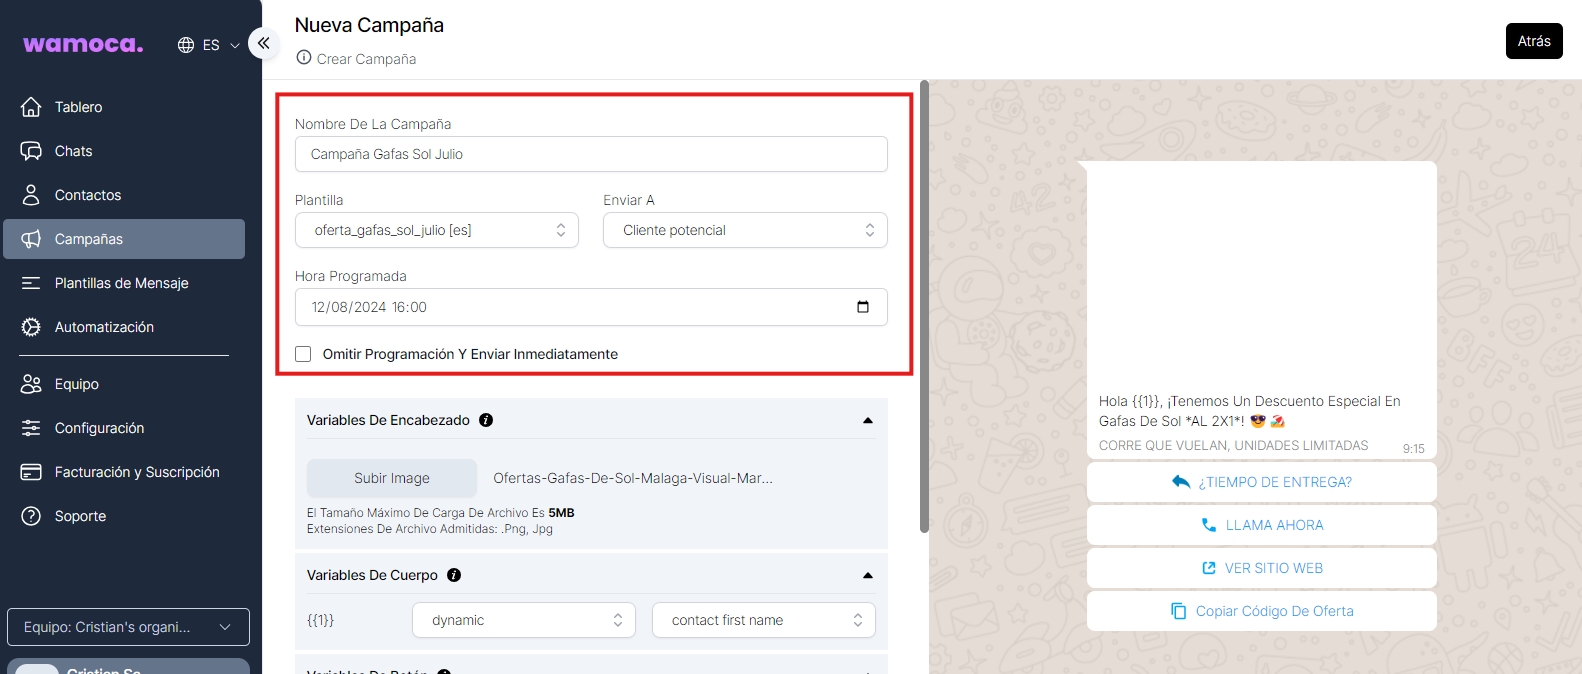Enable Omitir Programación Y Enviar Inmediatamente checkbox
Screen dimensions: 1582x674
coord(303,354)
